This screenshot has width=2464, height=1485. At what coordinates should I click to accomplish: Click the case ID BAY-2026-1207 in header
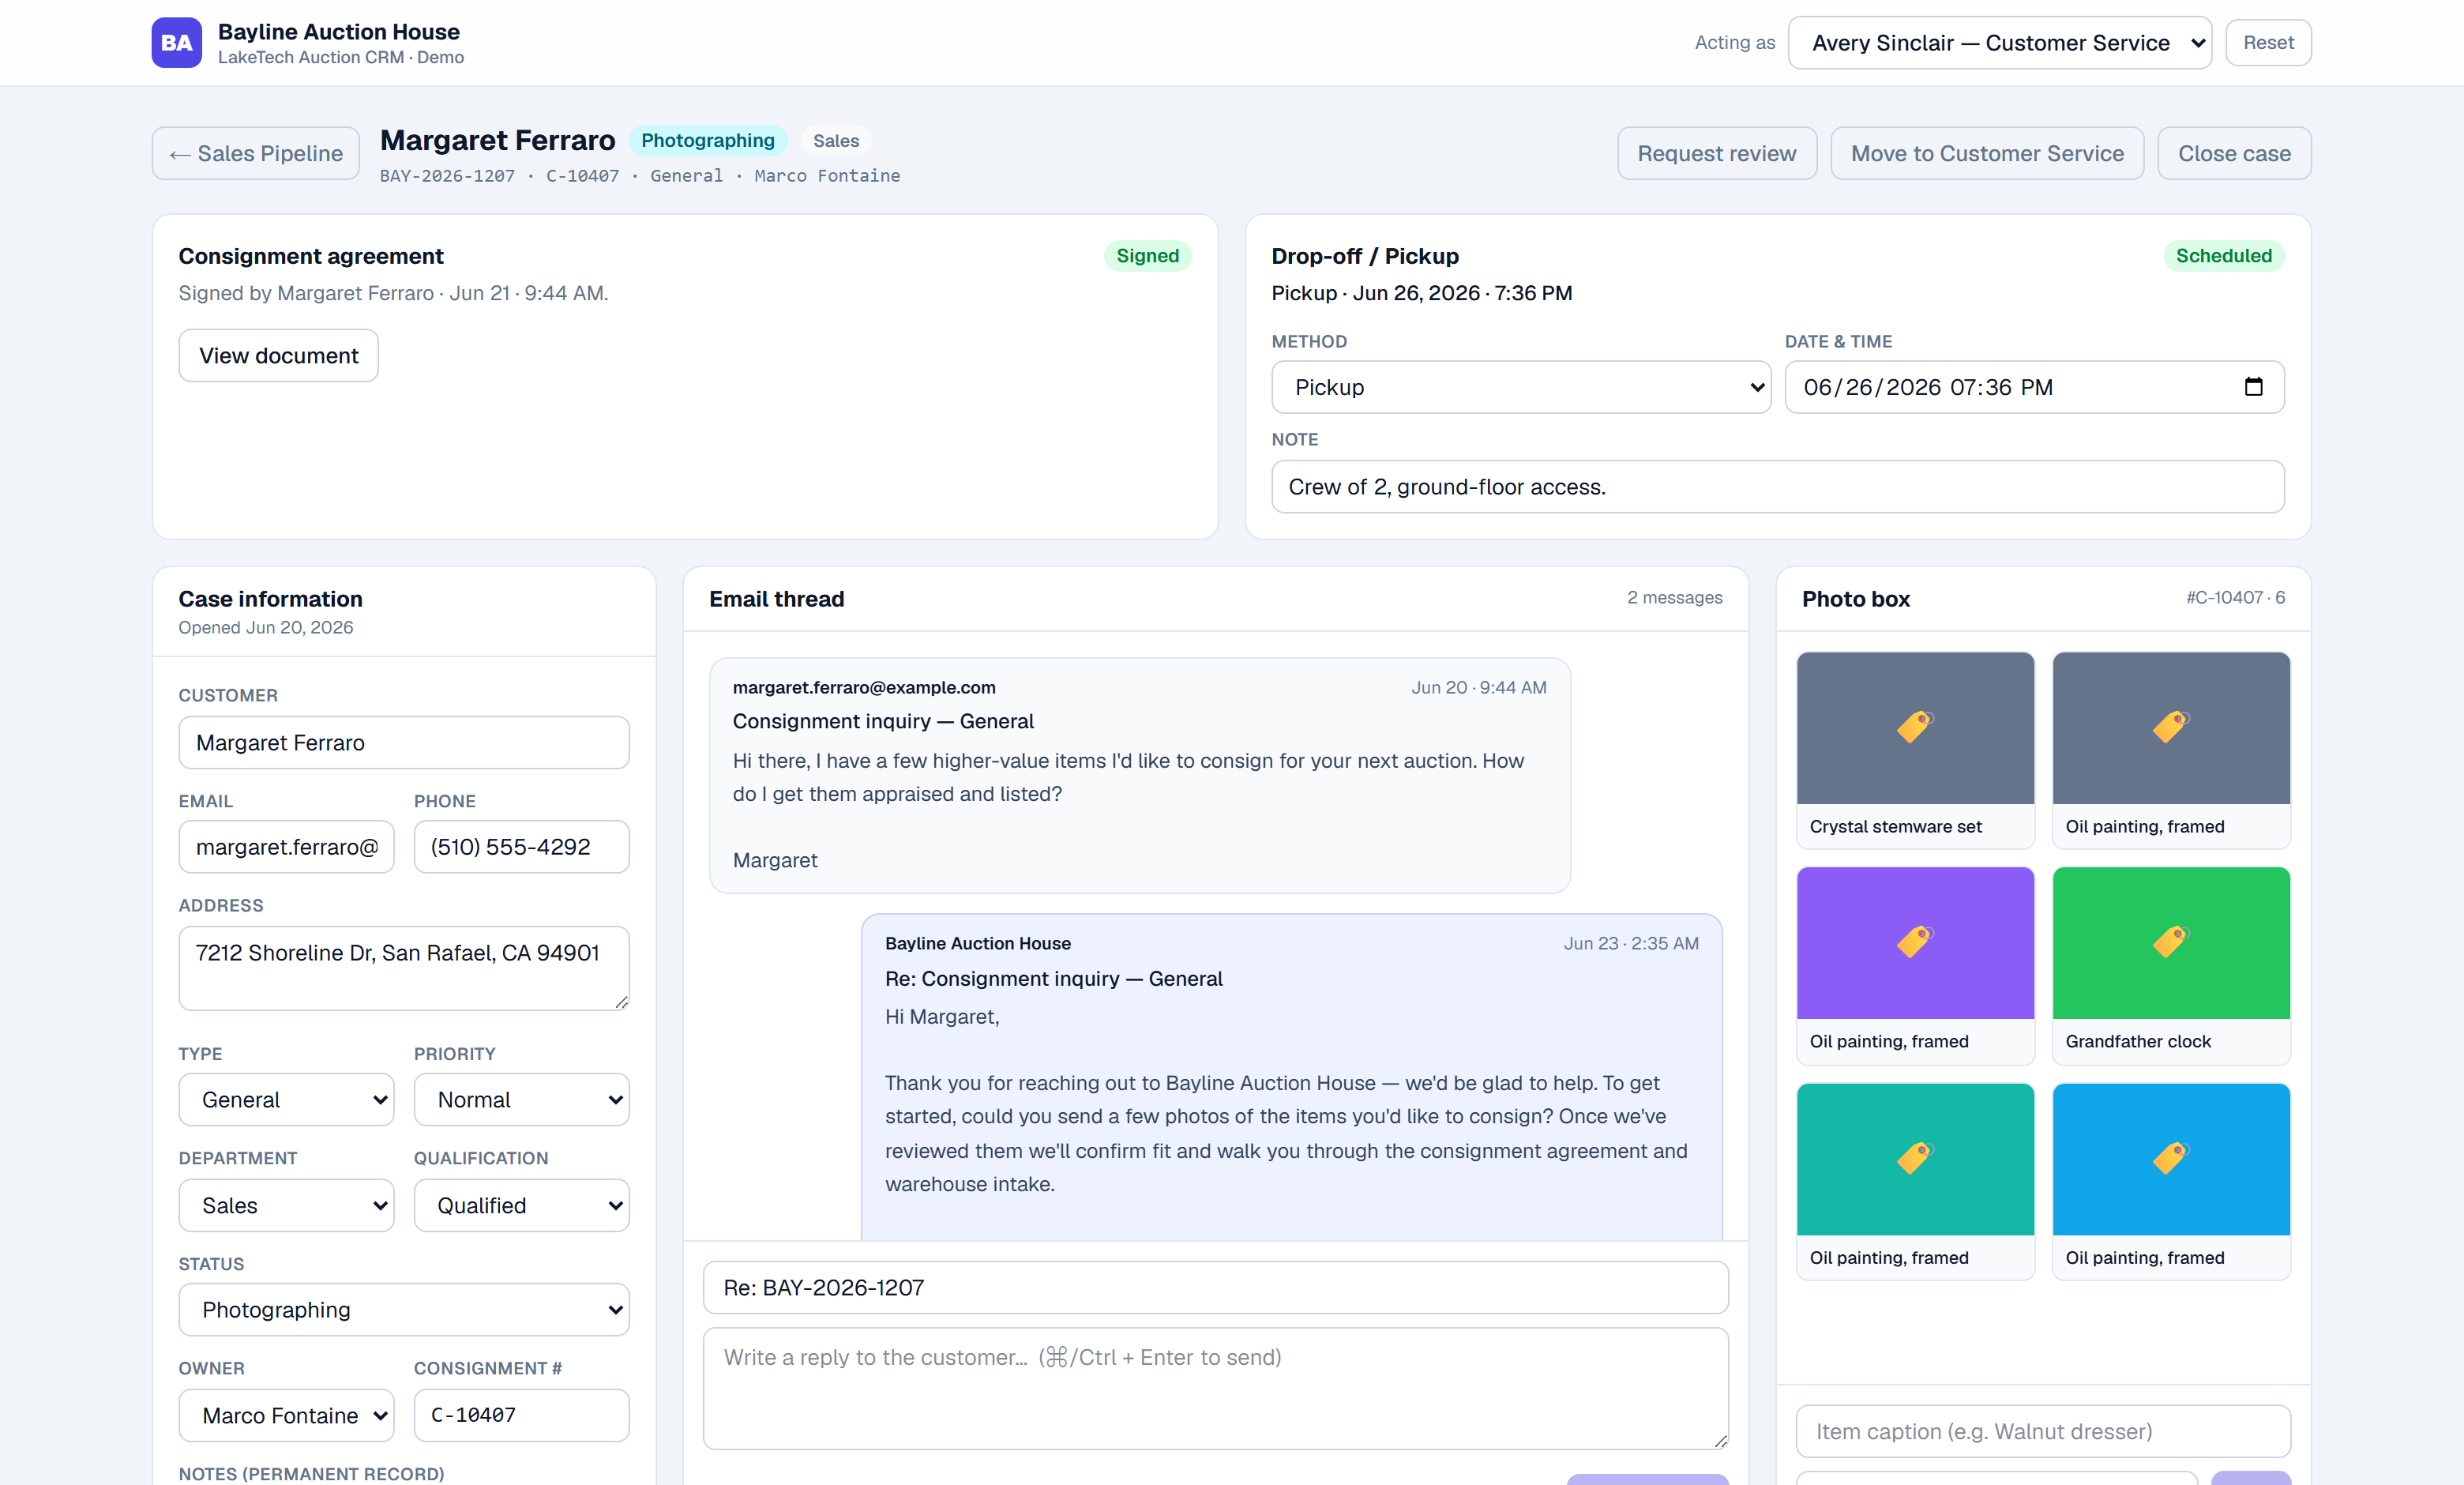[447, 175]
